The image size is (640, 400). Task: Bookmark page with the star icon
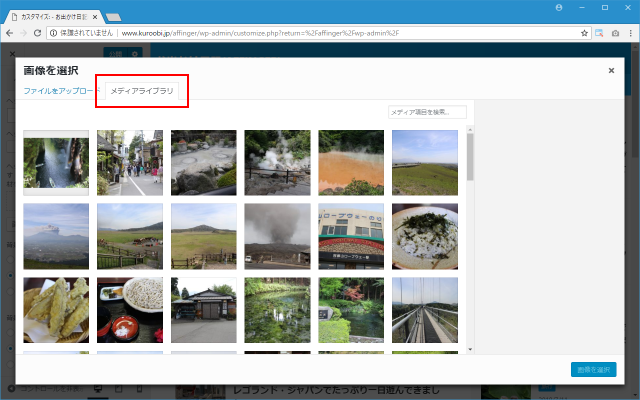click(583, 33)
